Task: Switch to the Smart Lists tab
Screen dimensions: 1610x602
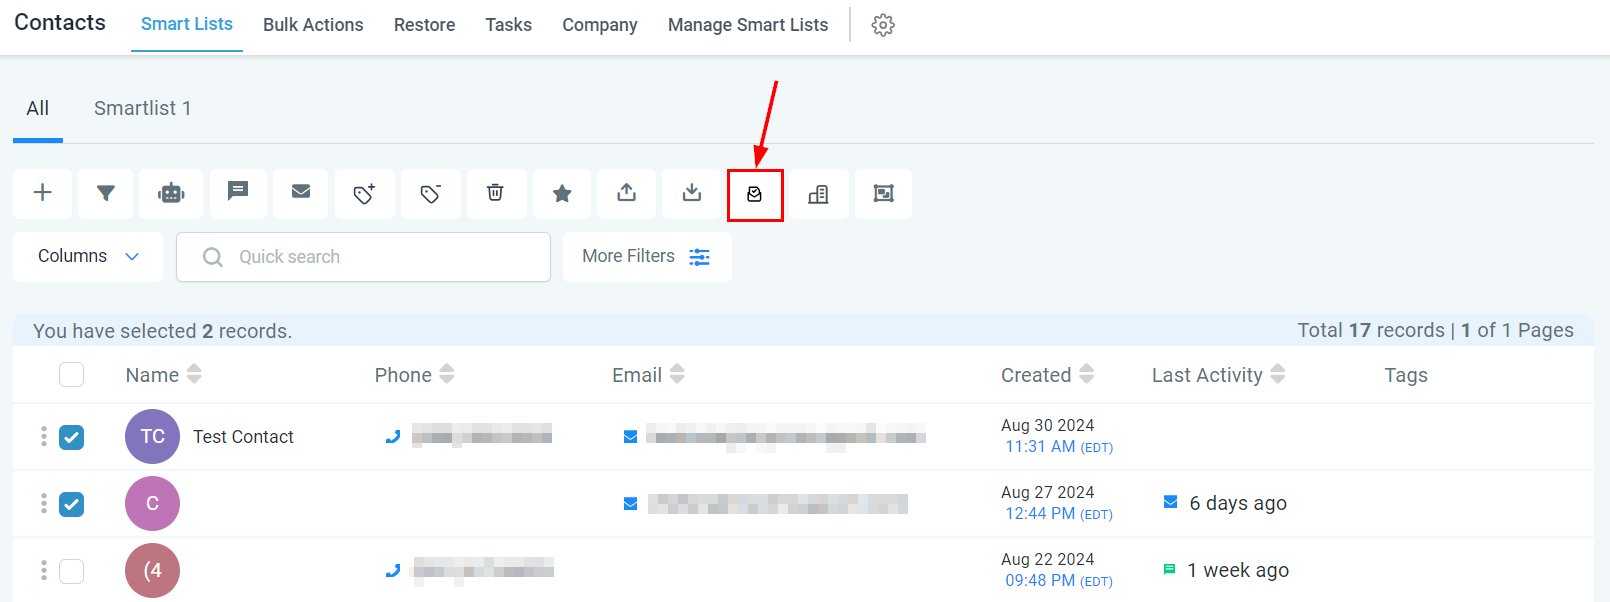Action: [x=187, y=24]
